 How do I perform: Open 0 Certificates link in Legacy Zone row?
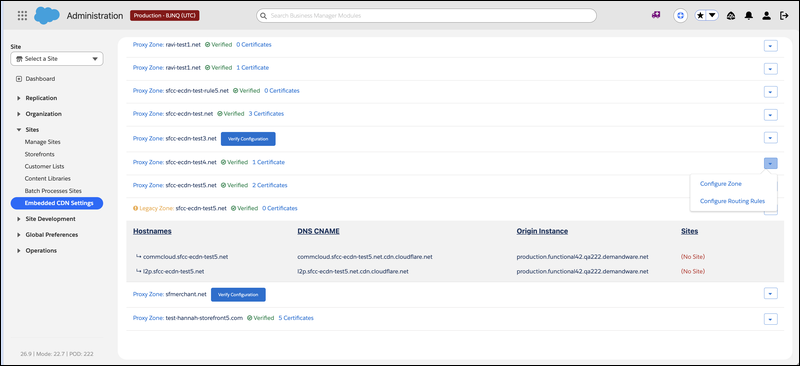pyautogui.click(x=280, y=208)
